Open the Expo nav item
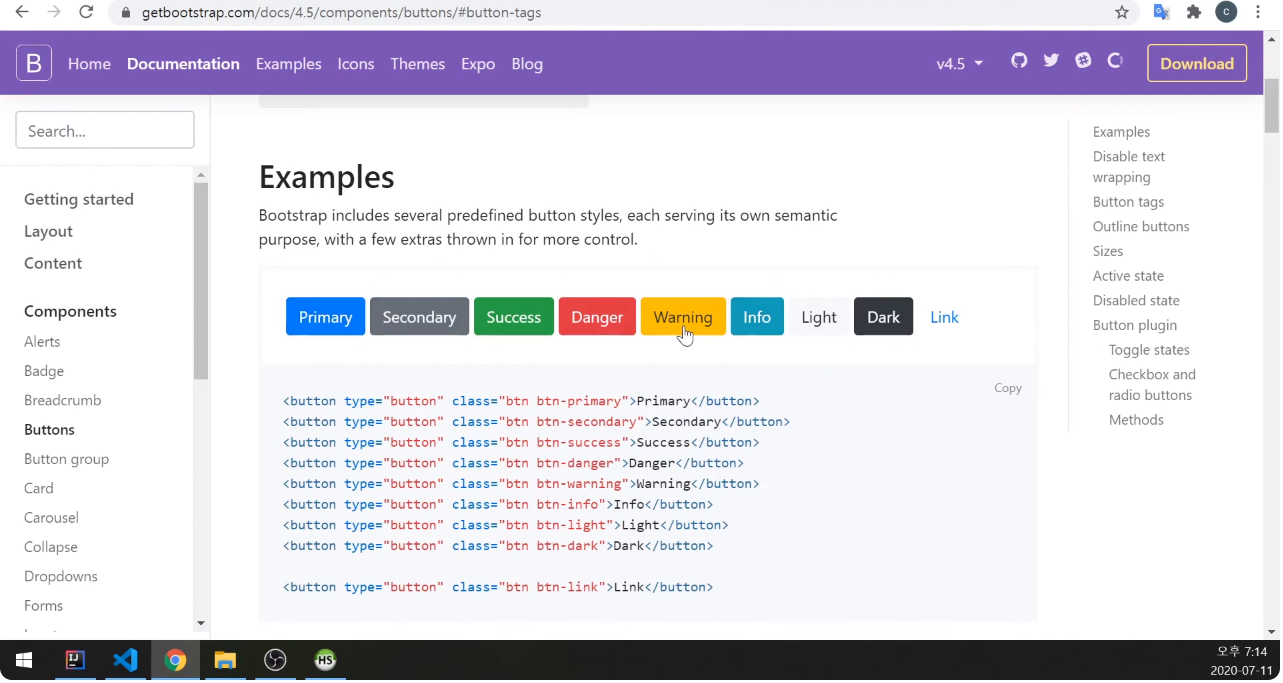 (478, 63)
